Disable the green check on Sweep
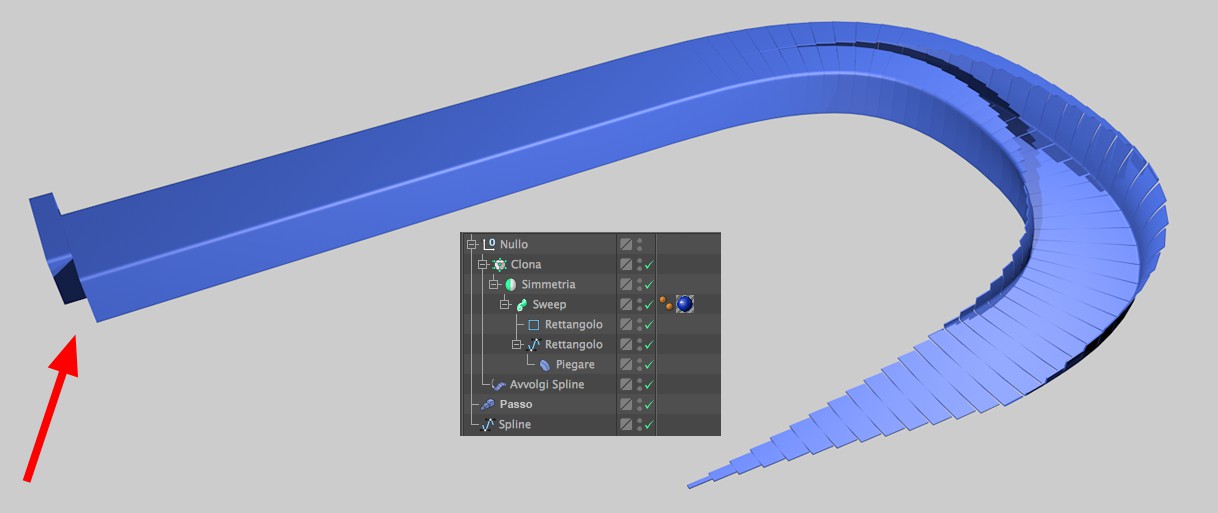The width and height of the screenshot is (1218, 513). [x=649, y=305]
